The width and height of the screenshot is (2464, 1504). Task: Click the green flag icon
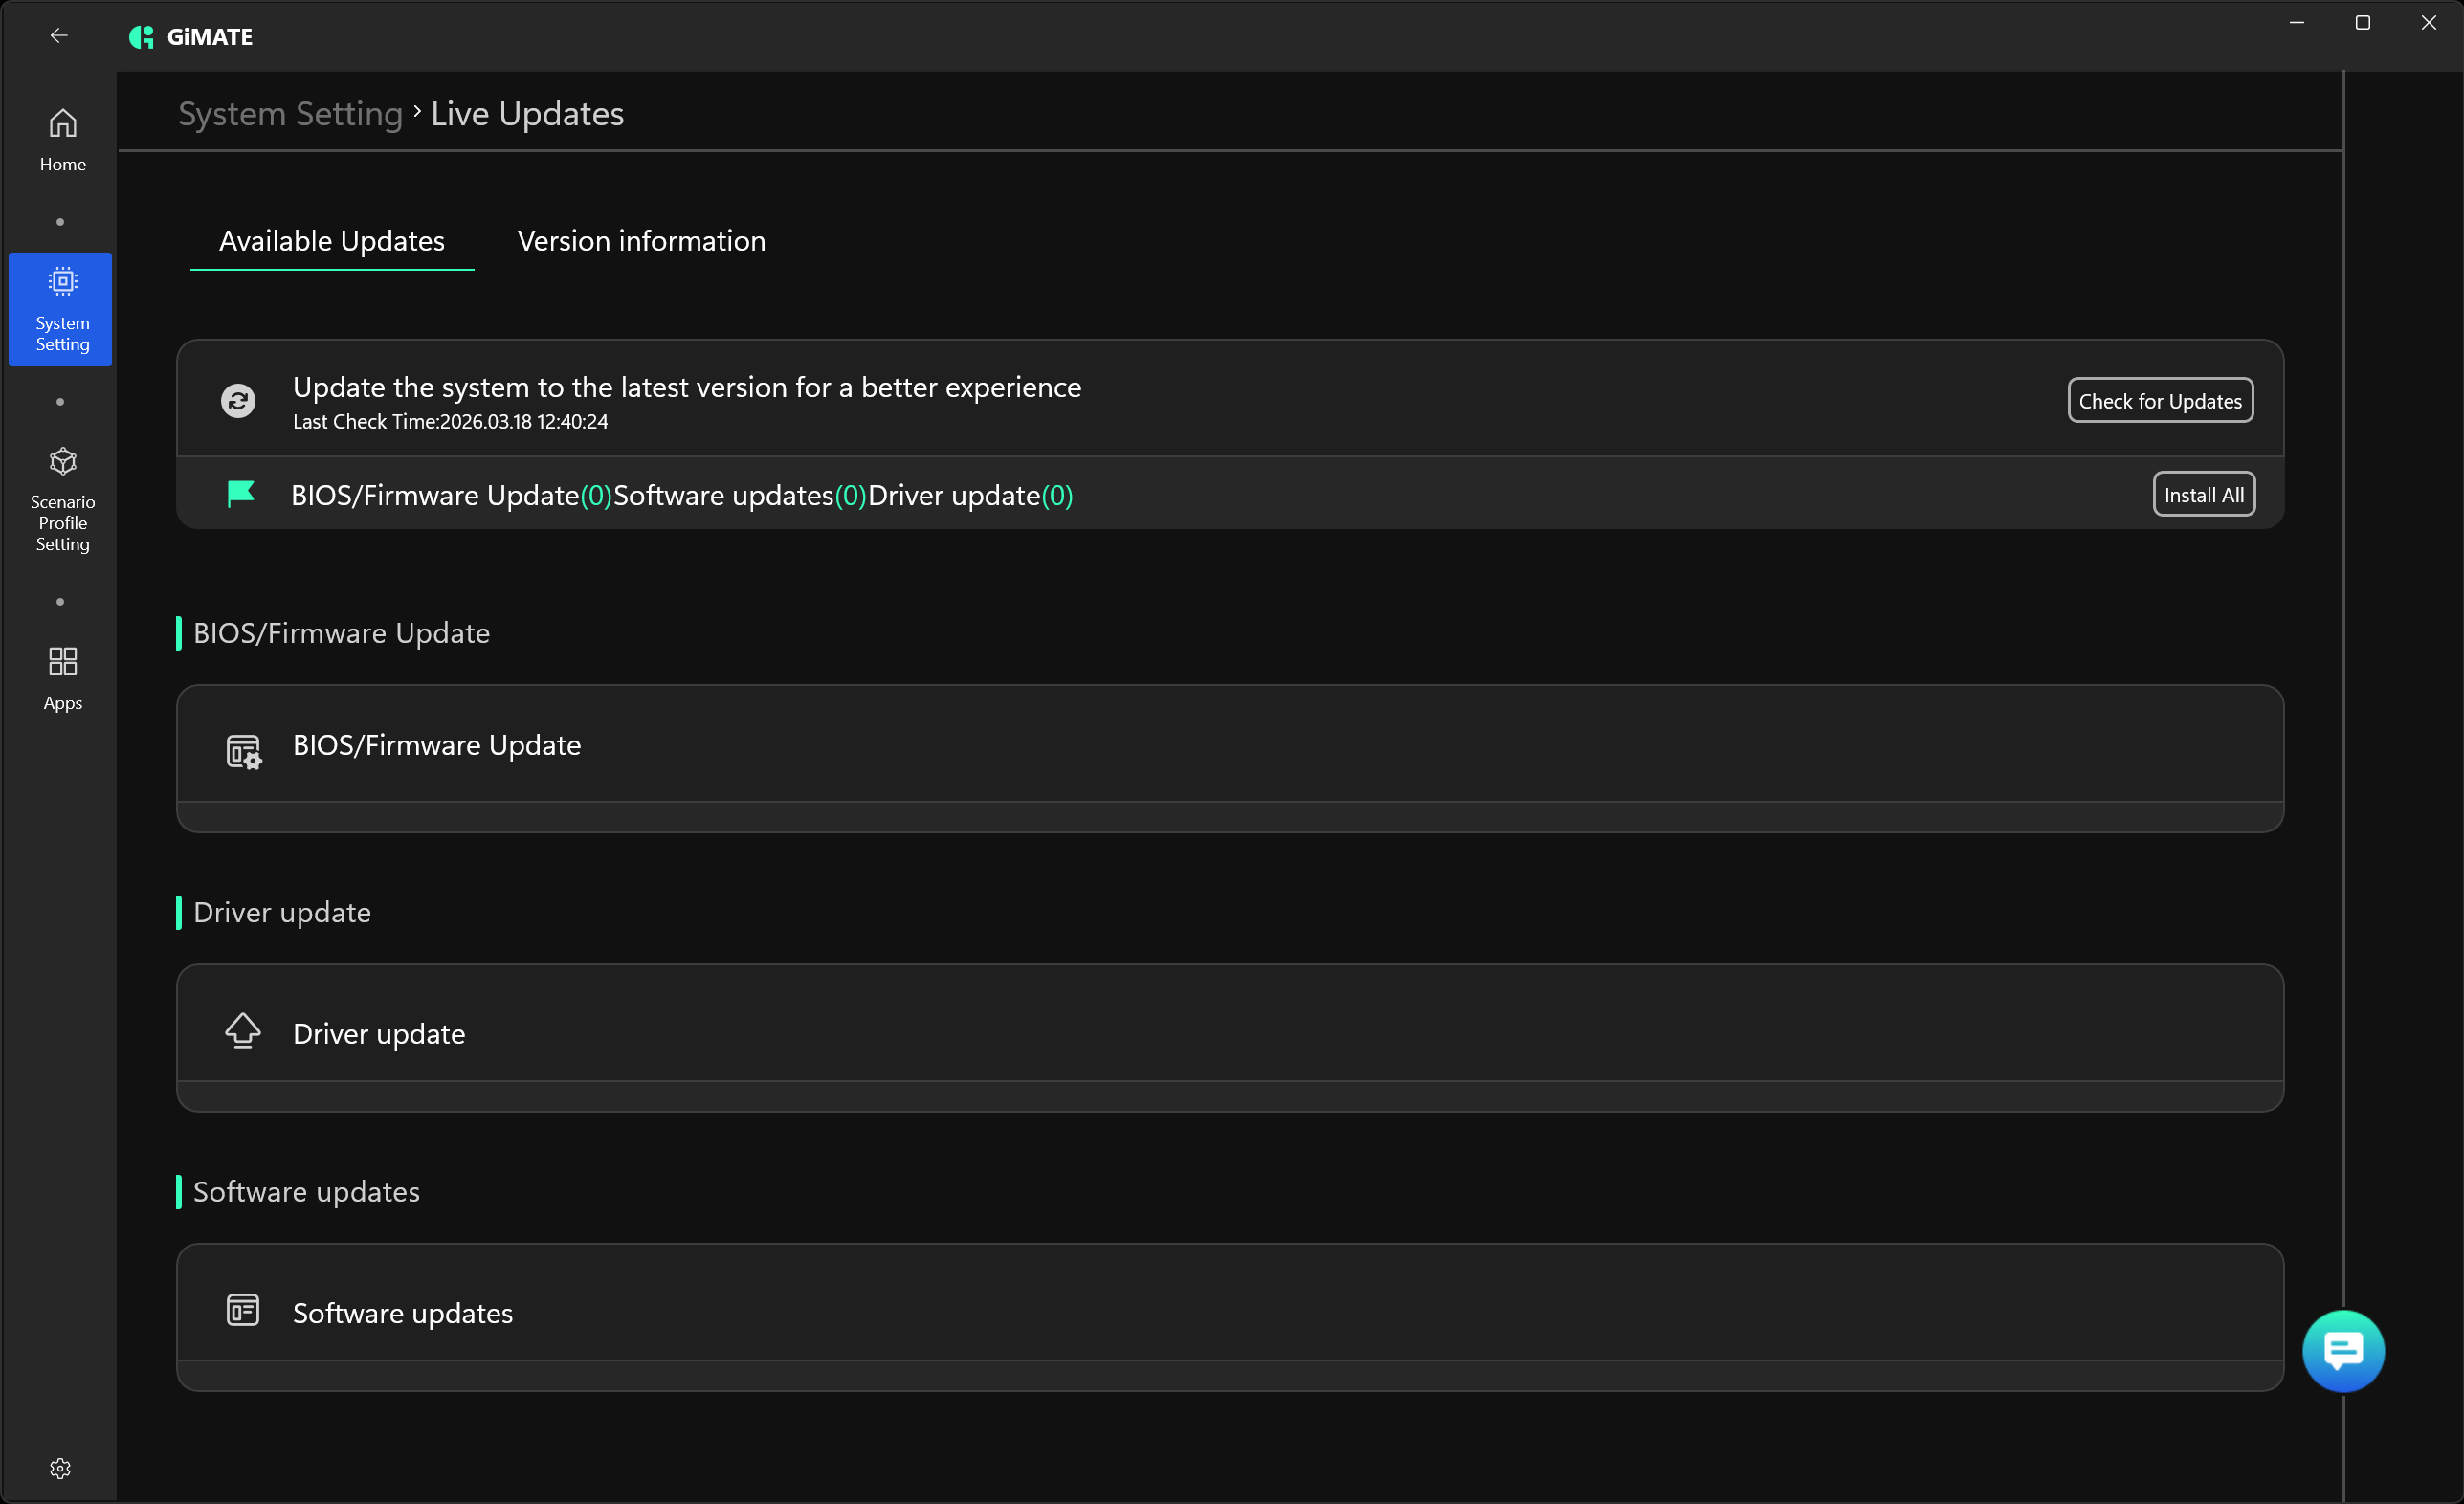(x=241, y=494)
